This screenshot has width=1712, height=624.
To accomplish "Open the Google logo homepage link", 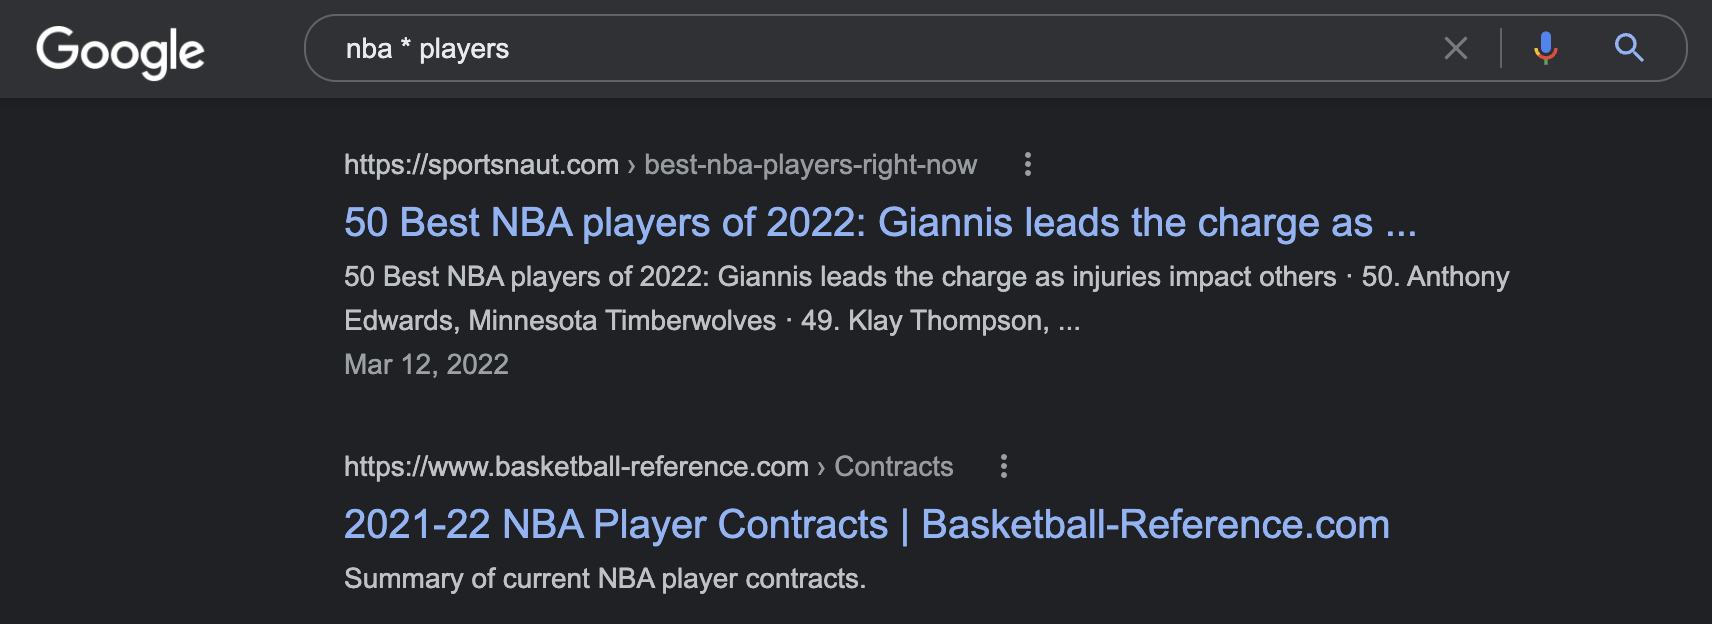I will [x=120, y=50].
